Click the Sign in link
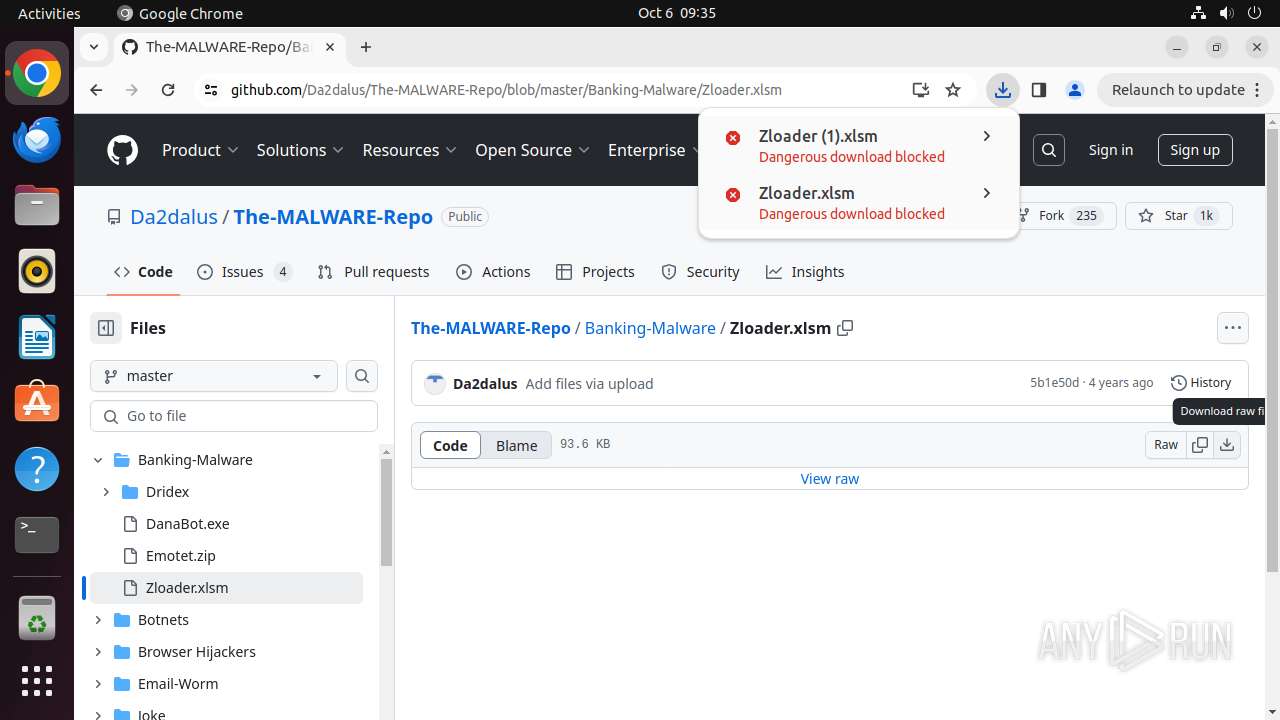 pyautogui.click(x=1111, y=150)
